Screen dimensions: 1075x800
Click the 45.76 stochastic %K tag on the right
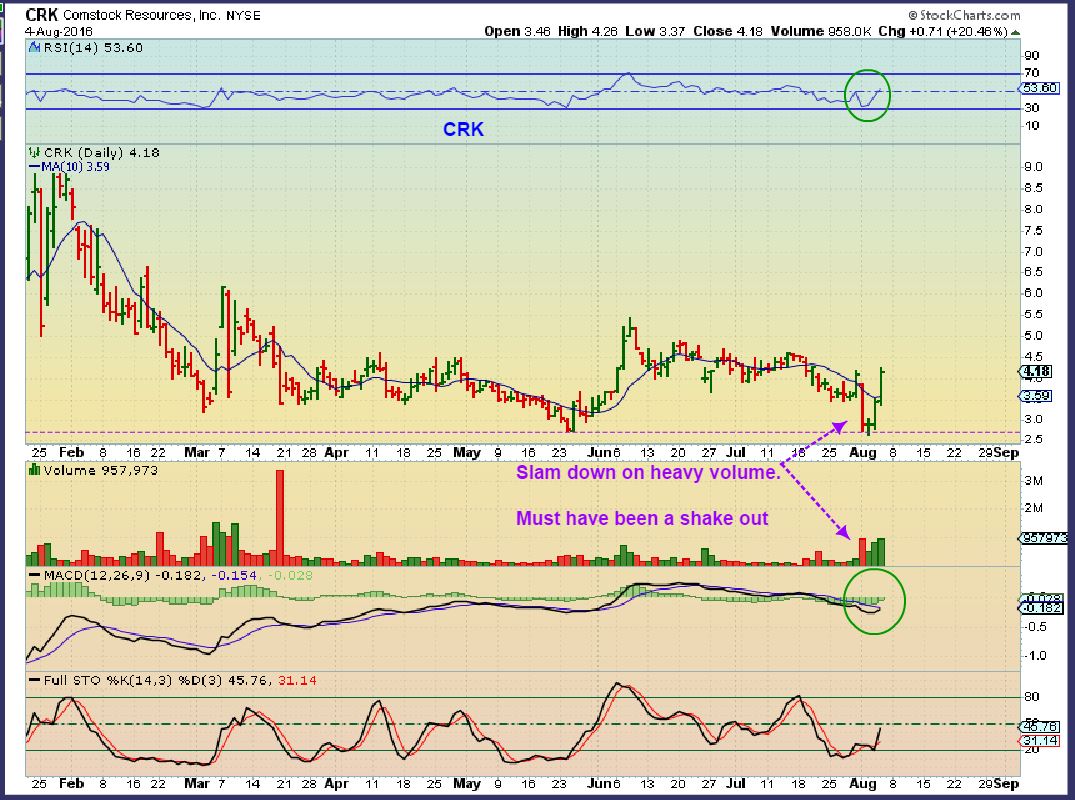[x=1039, y=726]
